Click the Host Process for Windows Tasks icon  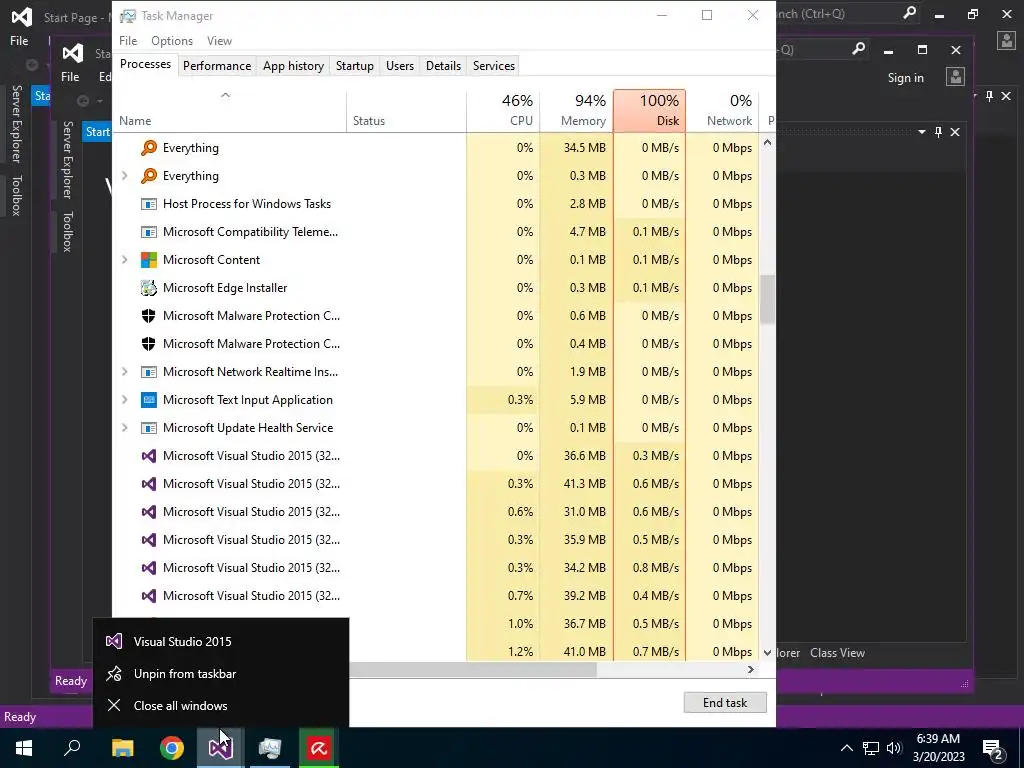(149, 204)
